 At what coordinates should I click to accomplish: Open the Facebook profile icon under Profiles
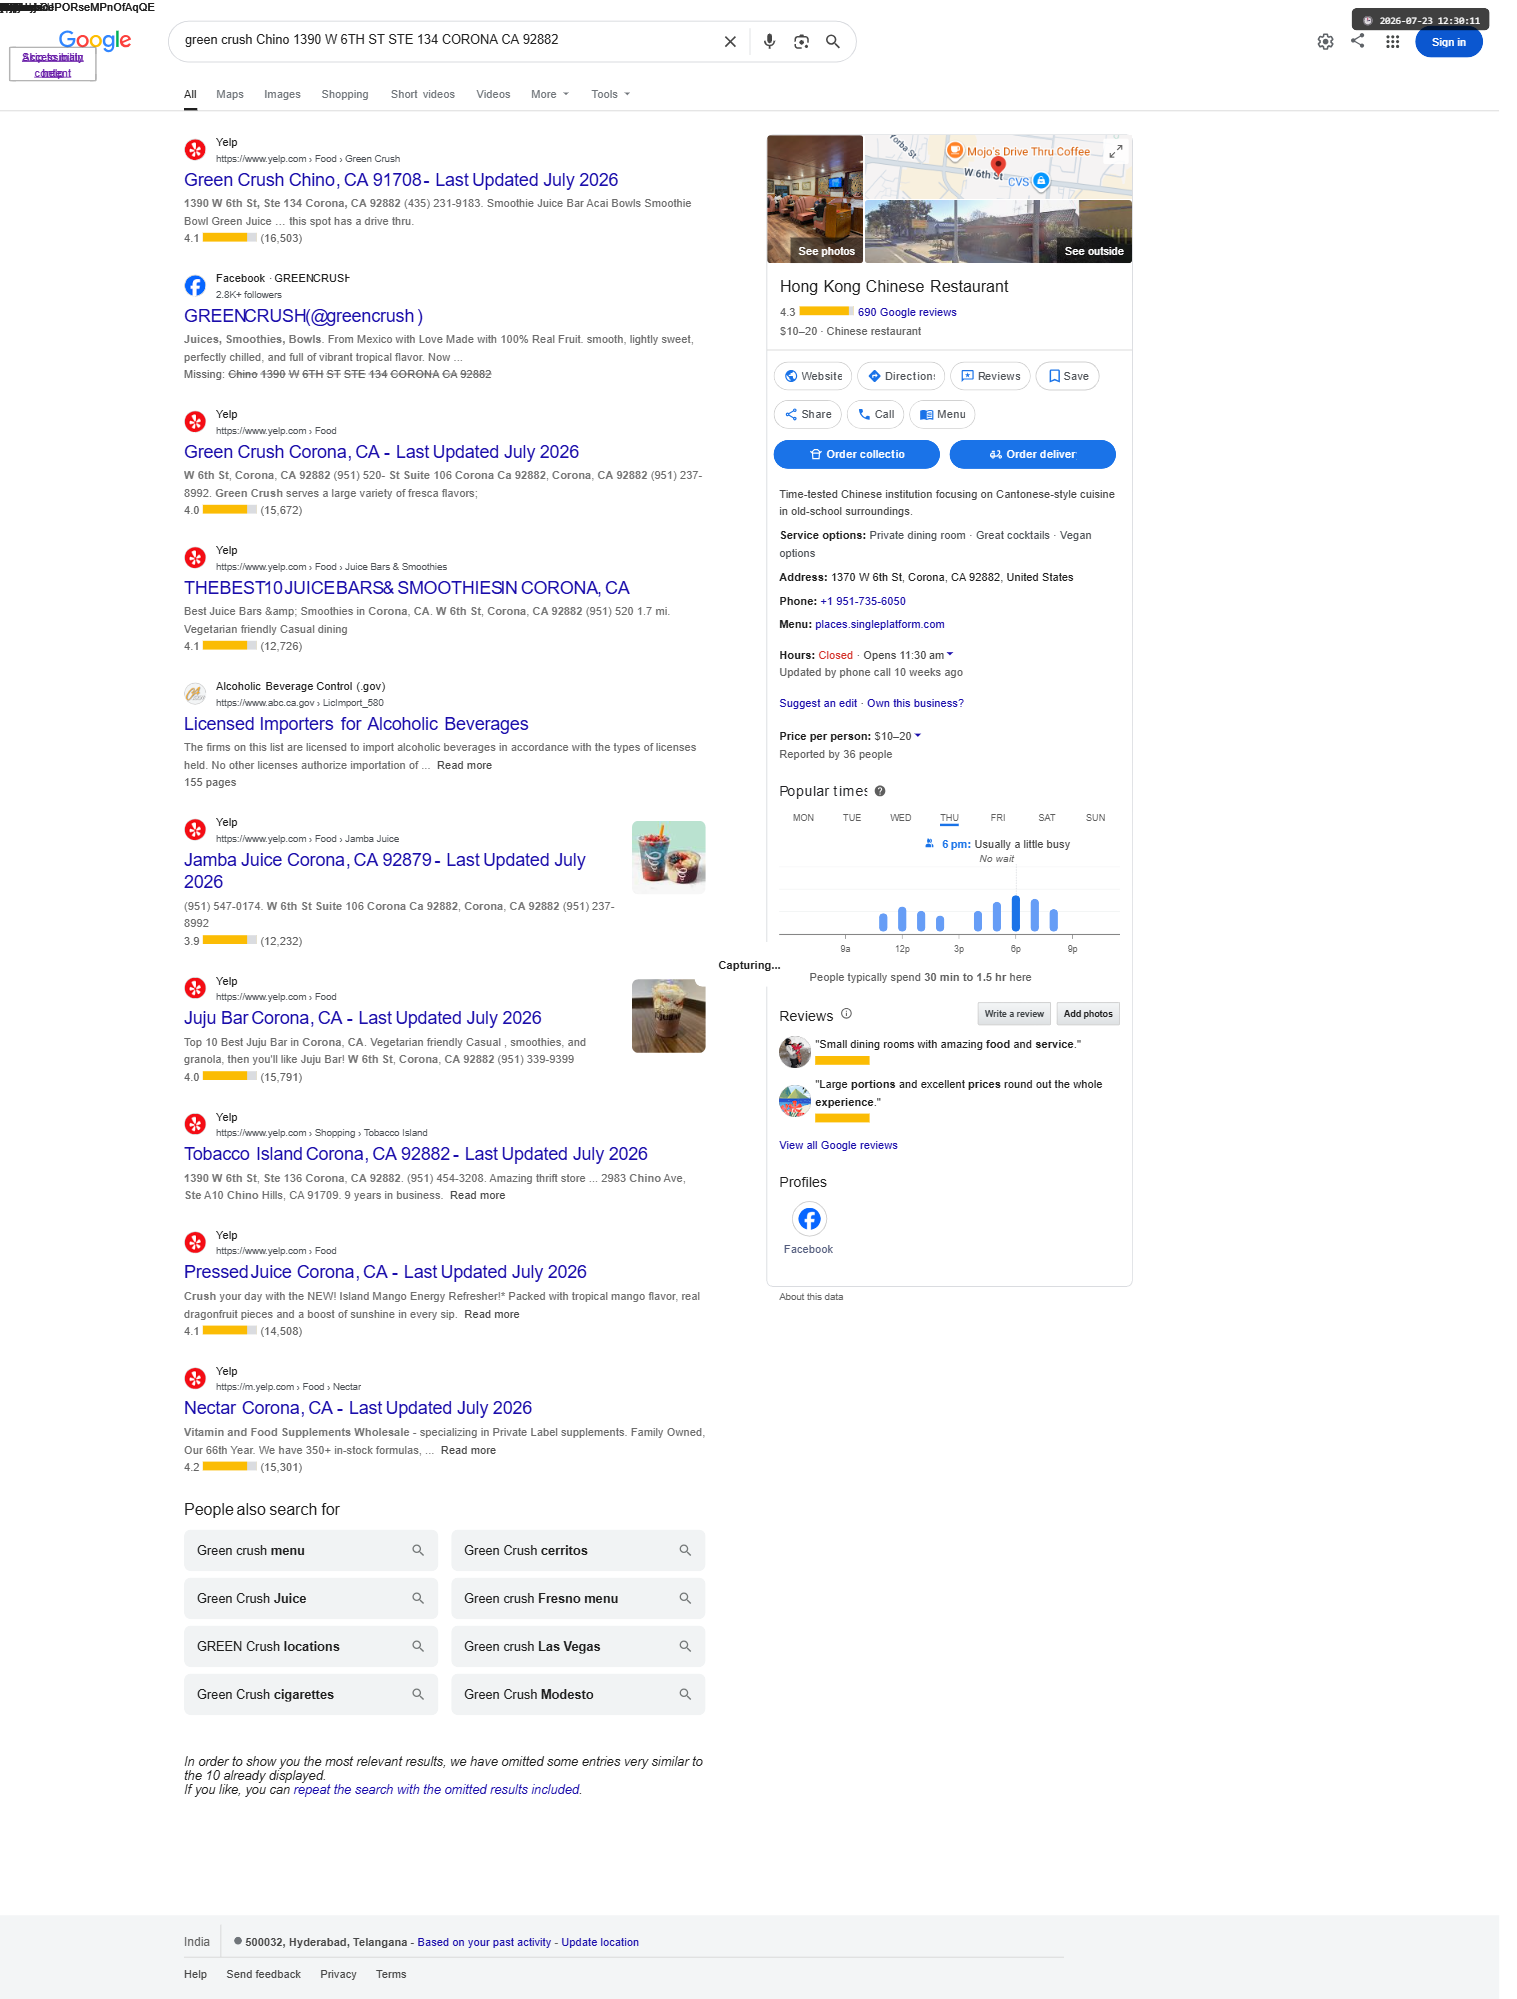(x=809, y=1219)
